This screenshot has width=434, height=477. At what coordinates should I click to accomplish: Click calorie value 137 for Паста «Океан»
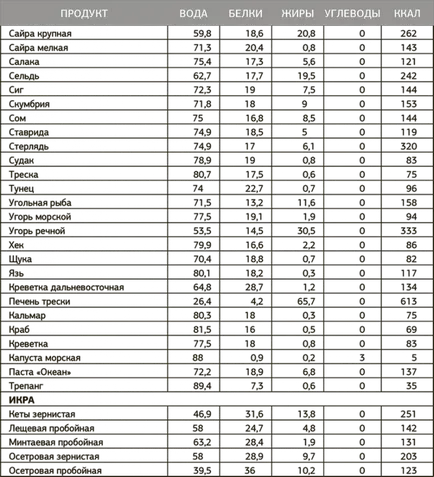pyautogui.click(x=409, y=372)
